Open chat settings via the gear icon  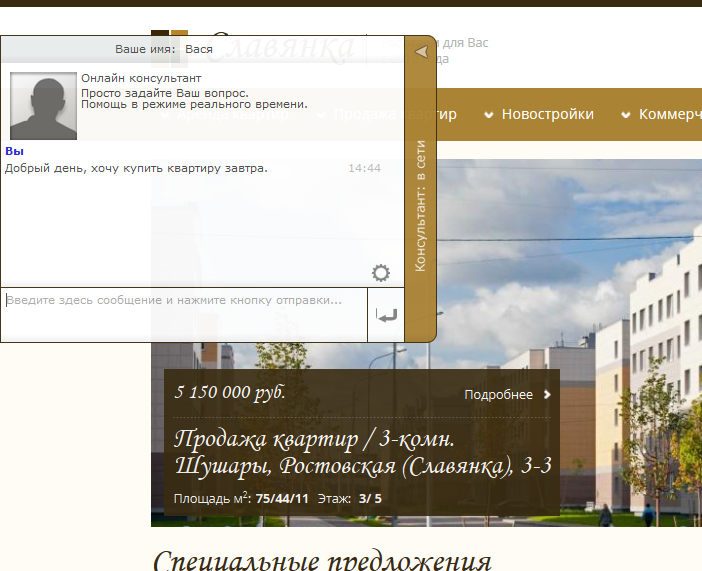(x=381, y=273)
